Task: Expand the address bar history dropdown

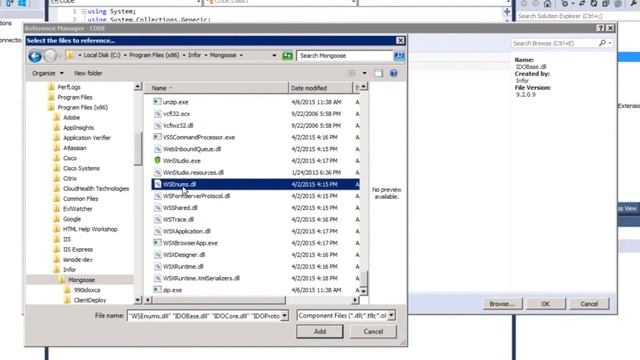Action: coord(274,55)
